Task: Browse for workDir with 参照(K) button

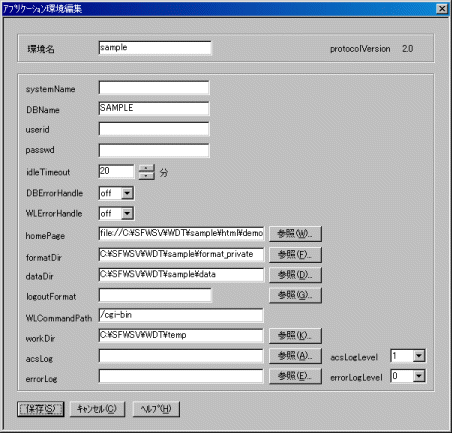Action: 295,336
